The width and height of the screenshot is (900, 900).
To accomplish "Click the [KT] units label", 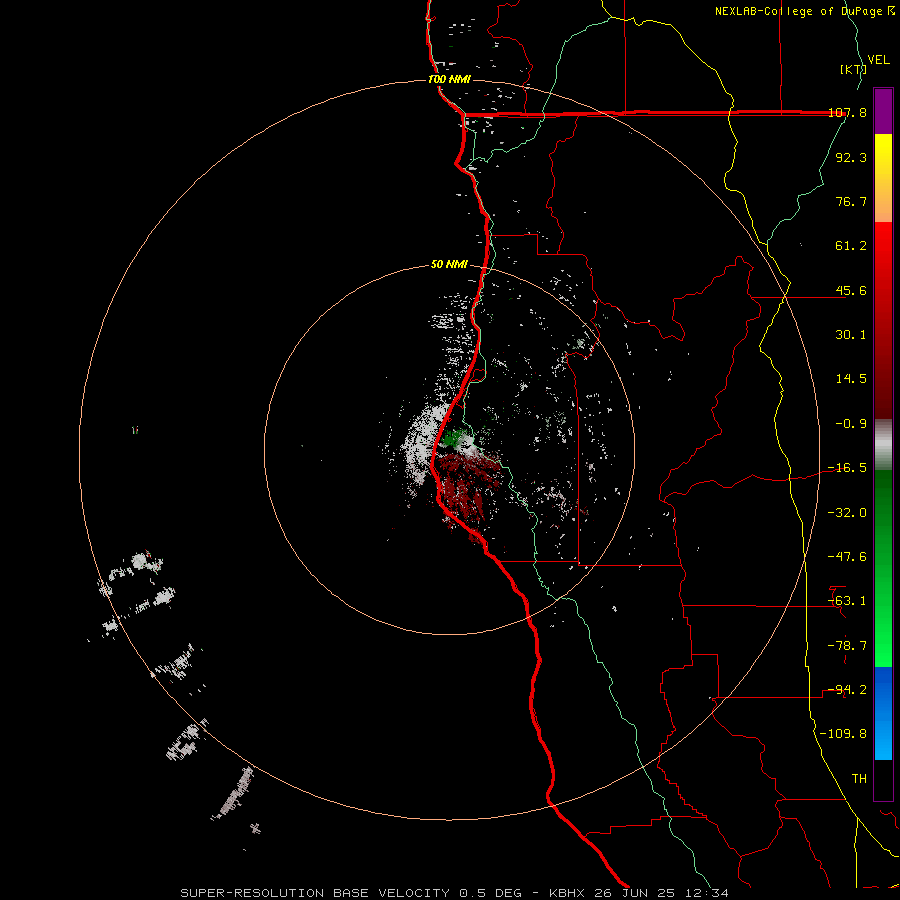I will [x=853, y=69].
